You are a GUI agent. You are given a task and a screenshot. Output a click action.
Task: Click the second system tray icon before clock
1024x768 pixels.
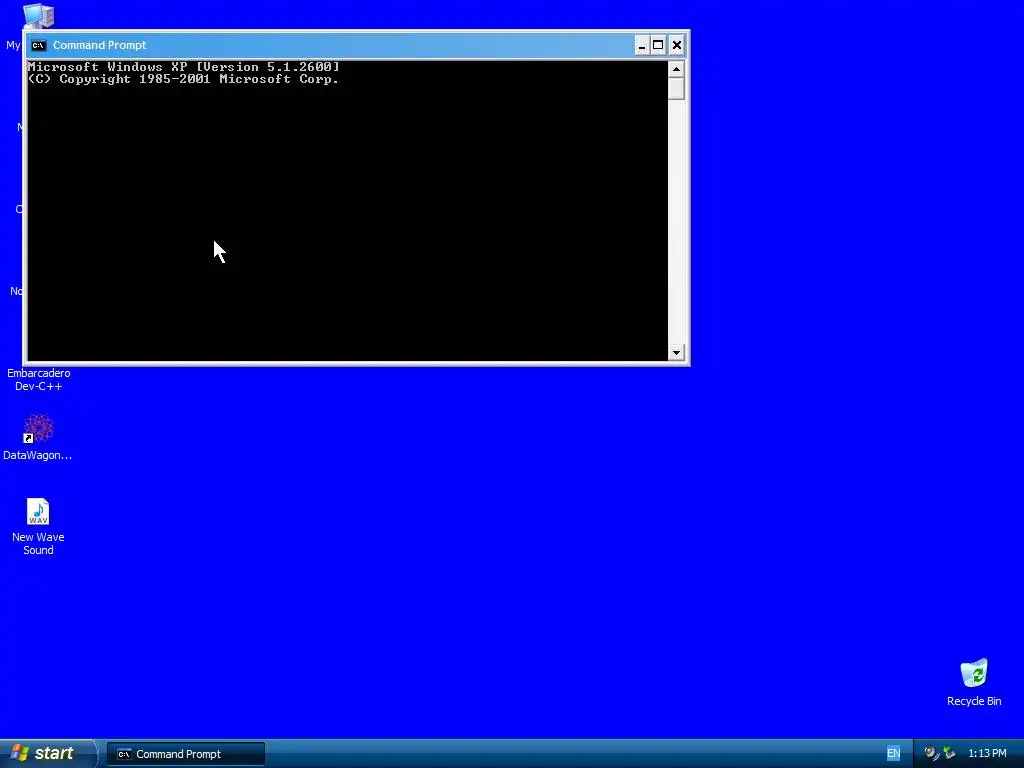949,753
